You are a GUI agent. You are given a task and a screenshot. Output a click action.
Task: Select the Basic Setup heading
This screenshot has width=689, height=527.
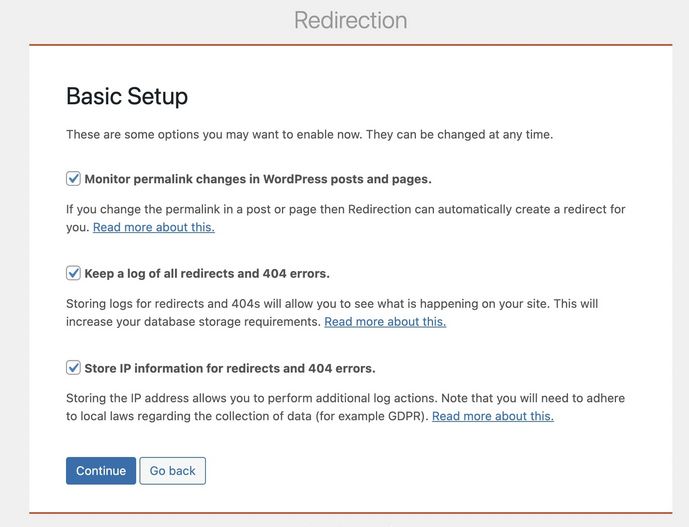click(127, 96)
